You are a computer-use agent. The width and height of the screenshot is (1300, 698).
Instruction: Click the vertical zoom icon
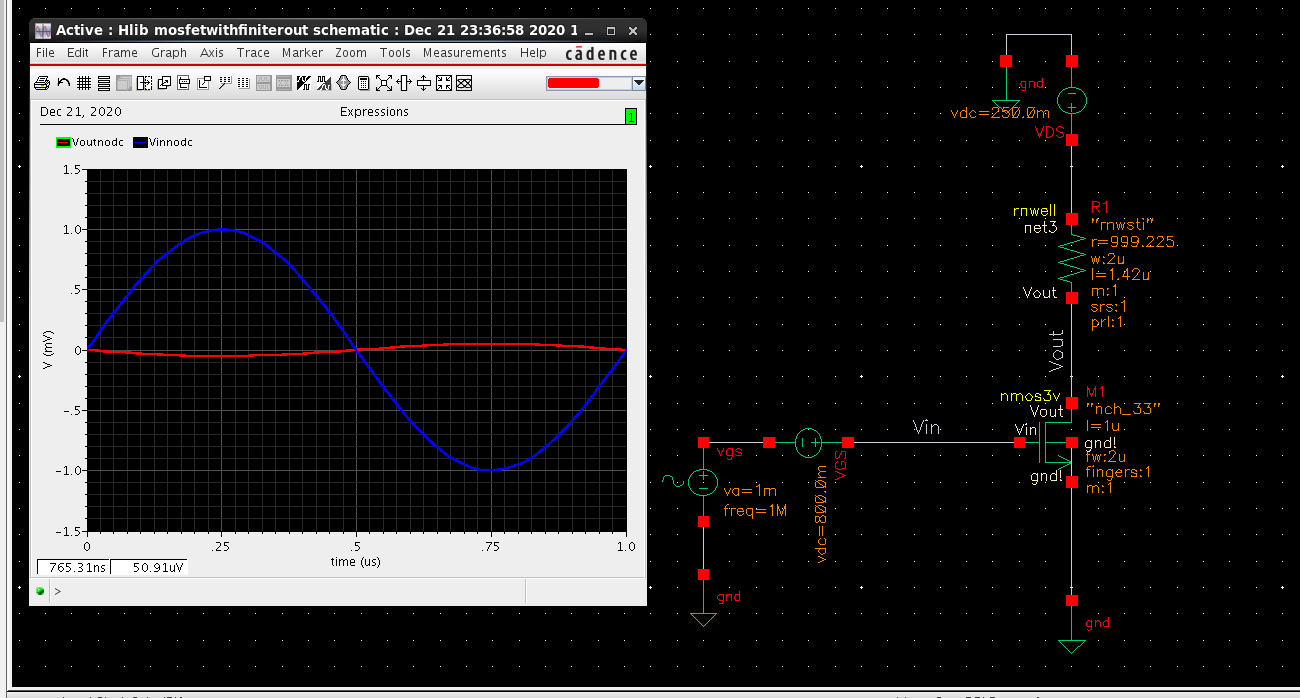[424, 83]
